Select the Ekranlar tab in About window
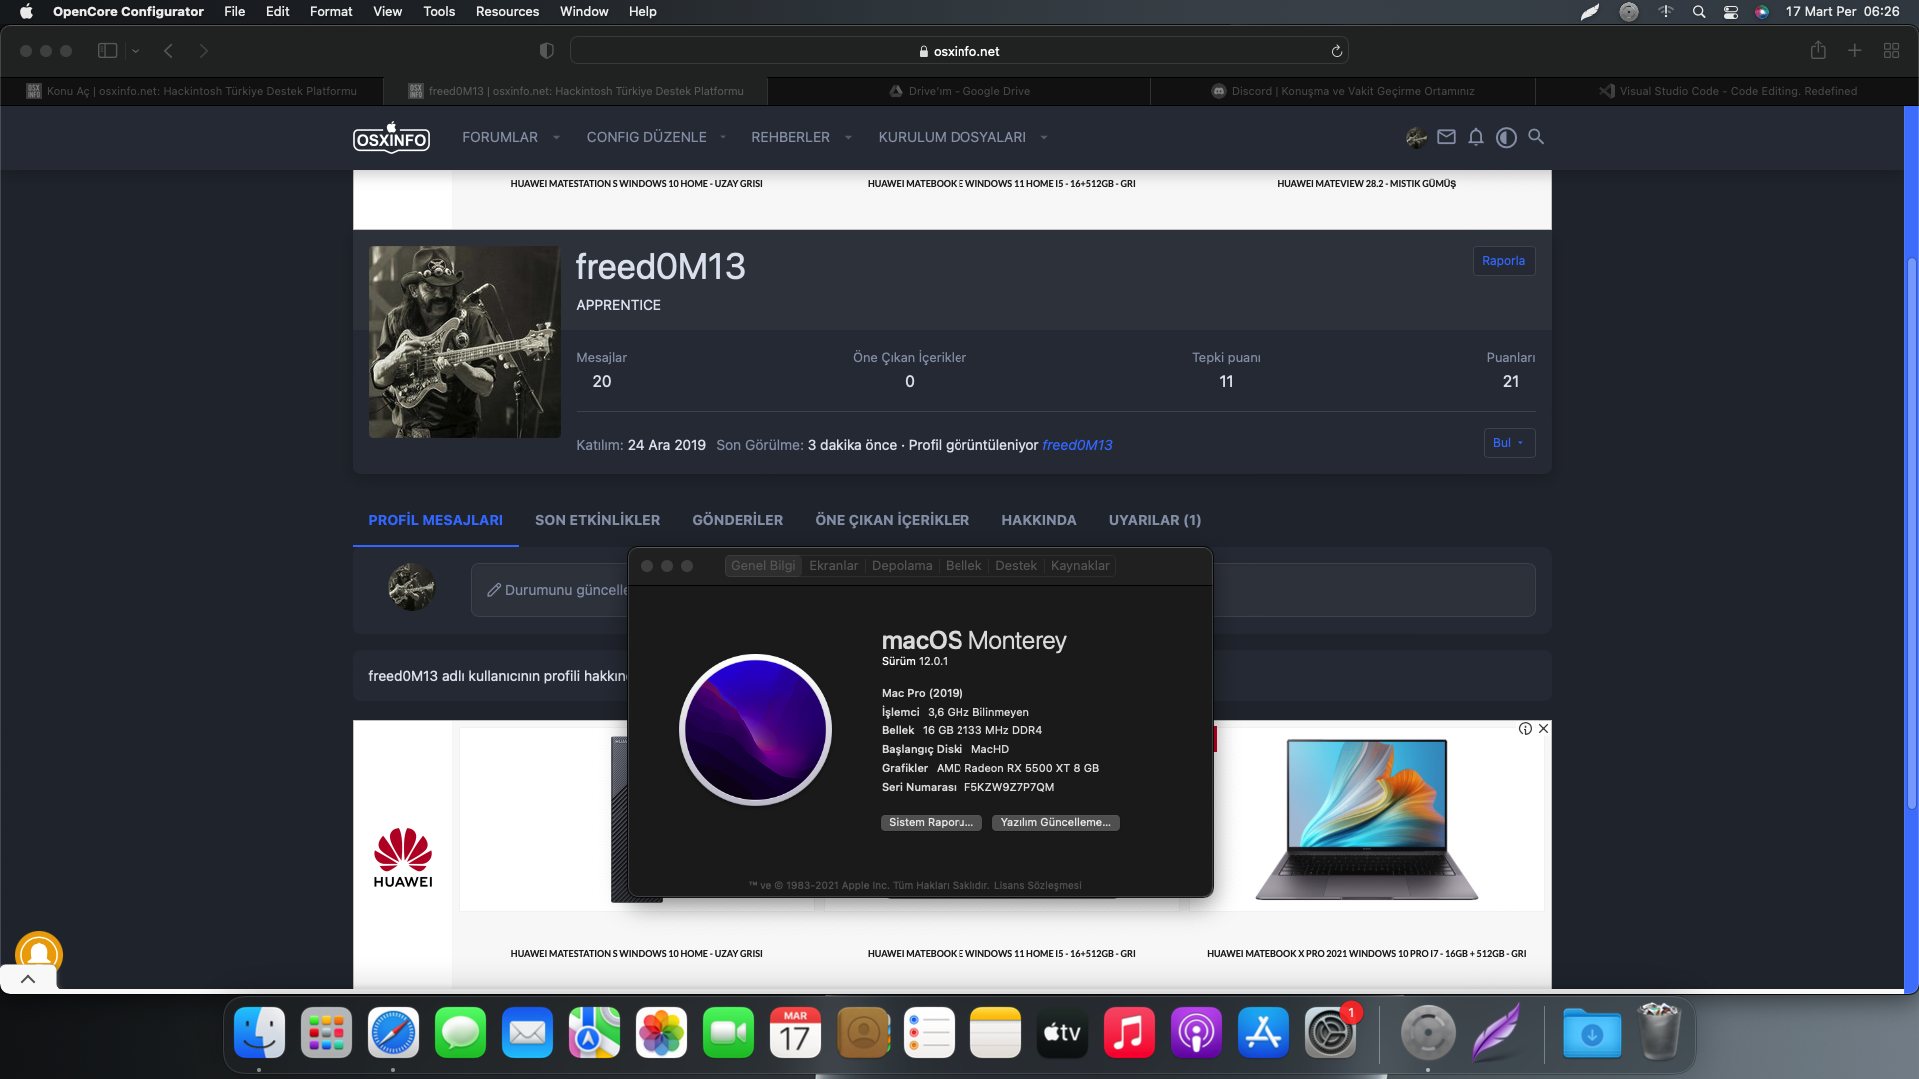The image size is (1919, 1079). (x=834, y=565)
